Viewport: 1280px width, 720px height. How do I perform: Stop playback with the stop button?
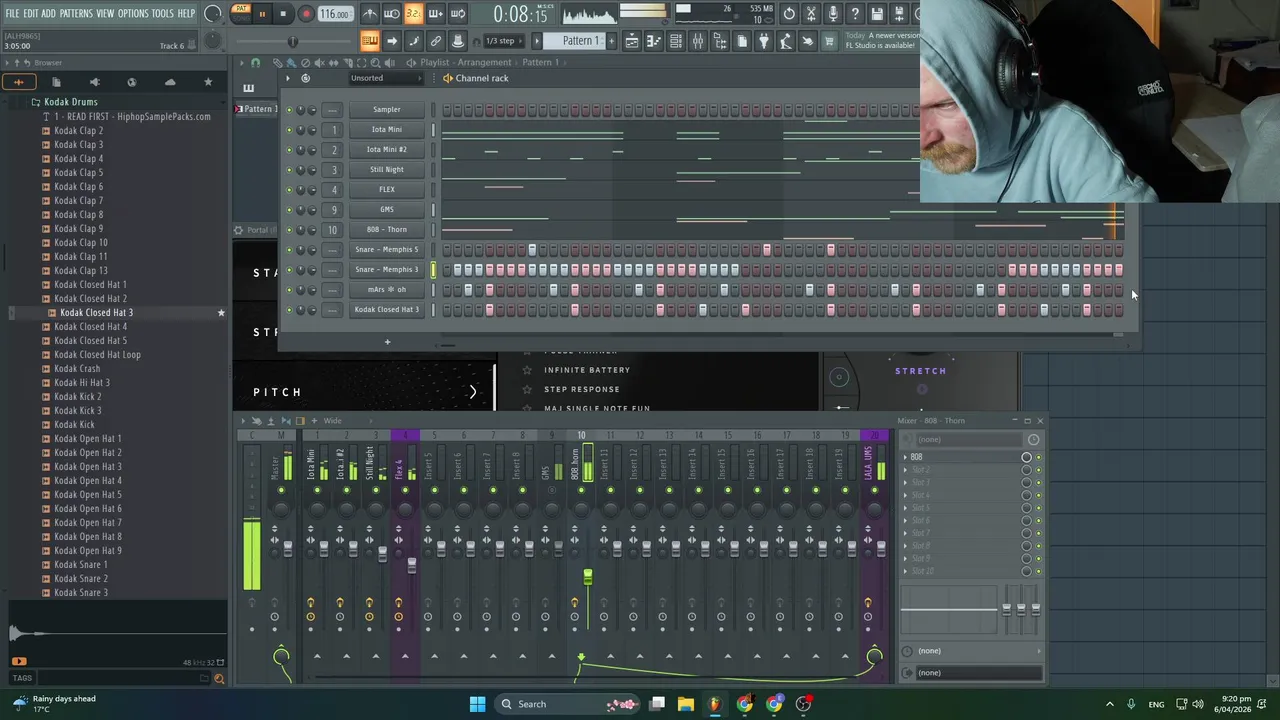pyautogui.click(x=283, y=14)
